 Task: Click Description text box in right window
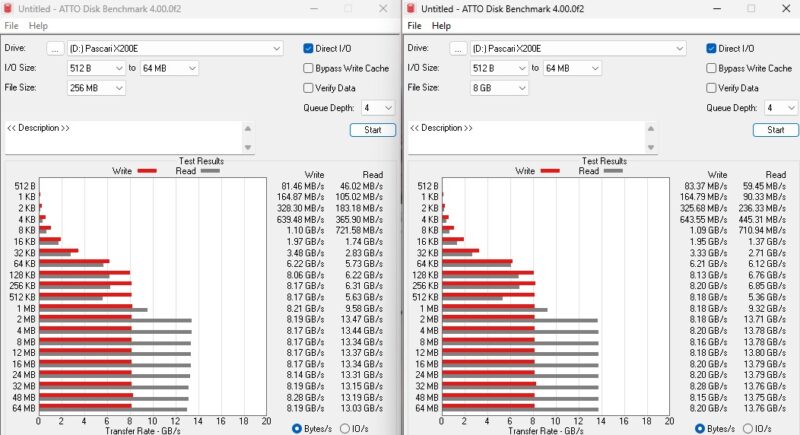pos(526,137)
